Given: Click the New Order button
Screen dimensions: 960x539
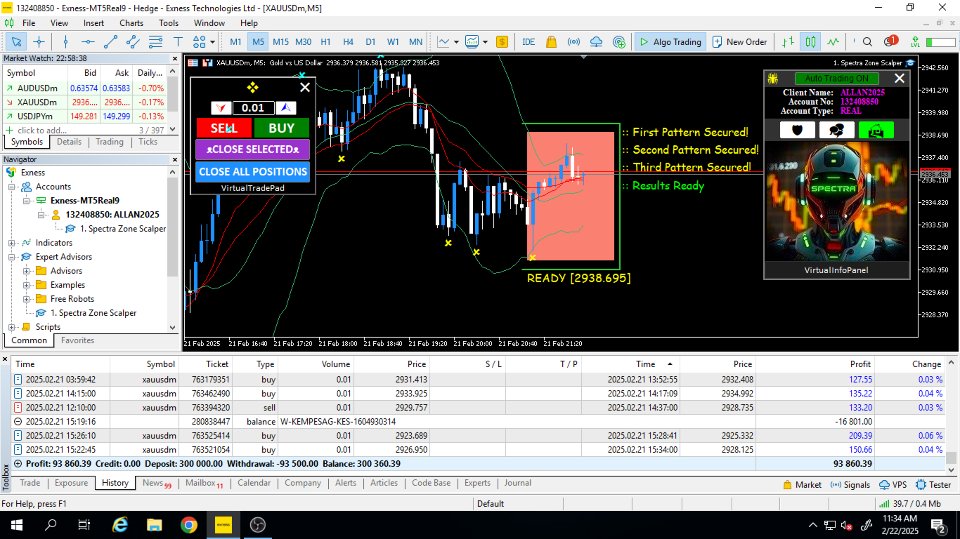Looking at the screenshot, I should click(x=740, y=42).
